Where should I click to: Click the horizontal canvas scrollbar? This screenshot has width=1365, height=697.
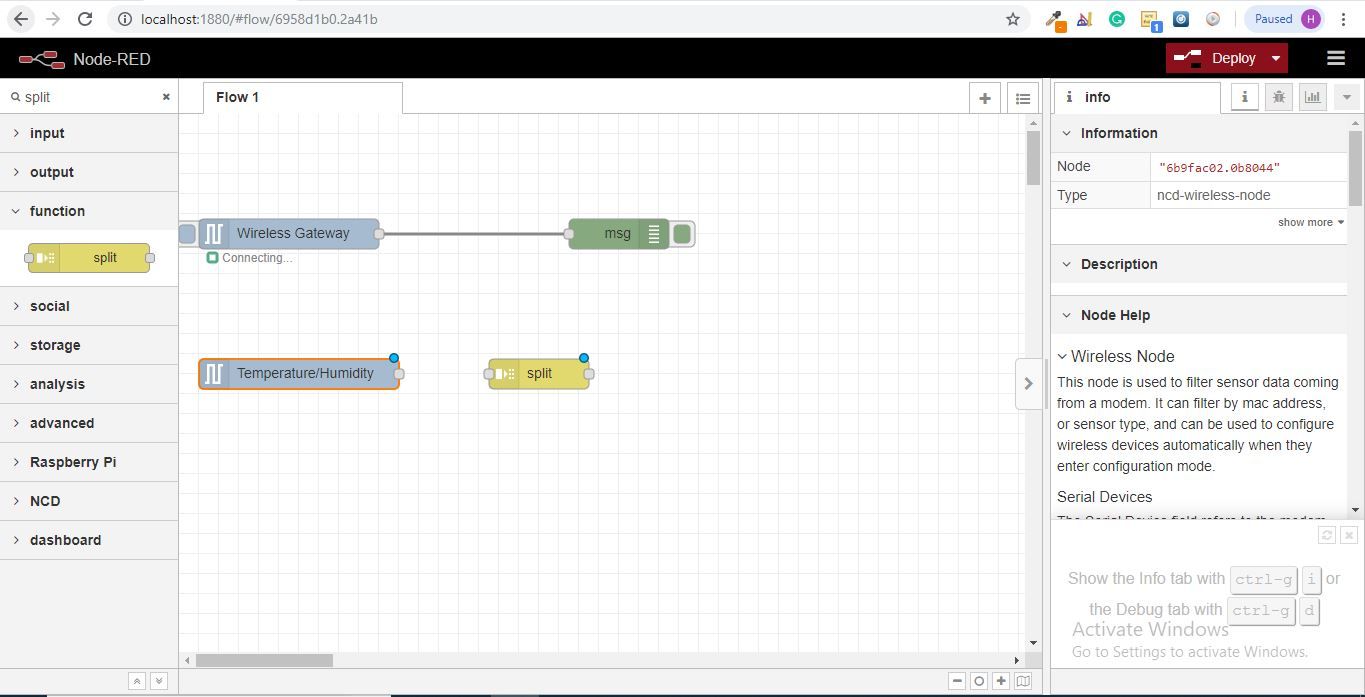[x=264, y=660]
